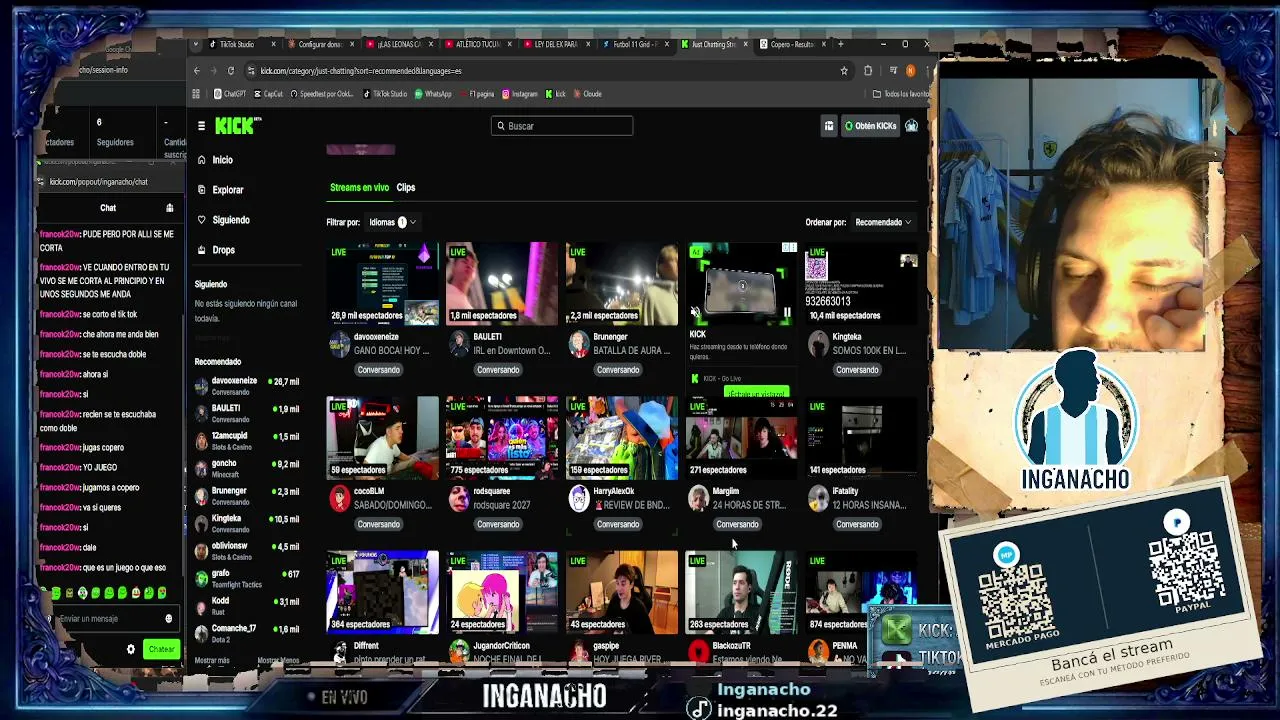The image size is (1280, 720).
Task: Open rodsquaree streamer avatar in stream grid
Action: (x=459, y=499)
